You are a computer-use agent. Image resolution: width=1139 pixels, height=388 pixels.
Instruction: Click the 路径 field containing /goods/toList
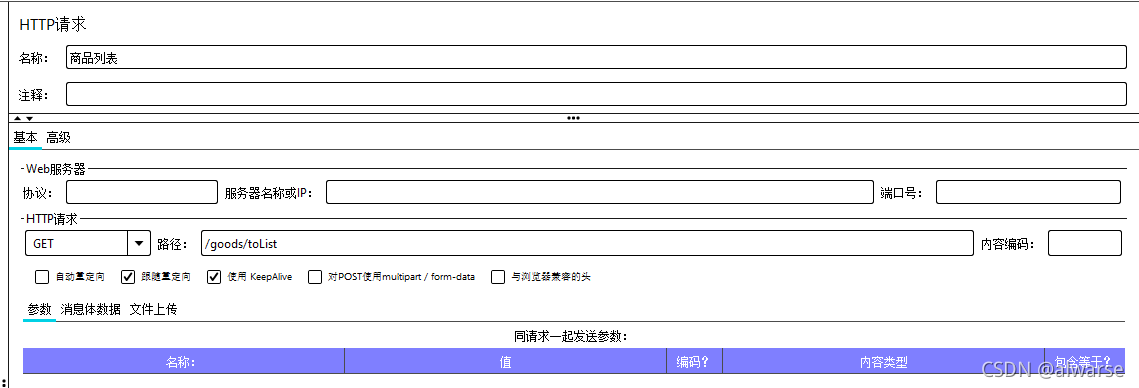click(586, 243)
